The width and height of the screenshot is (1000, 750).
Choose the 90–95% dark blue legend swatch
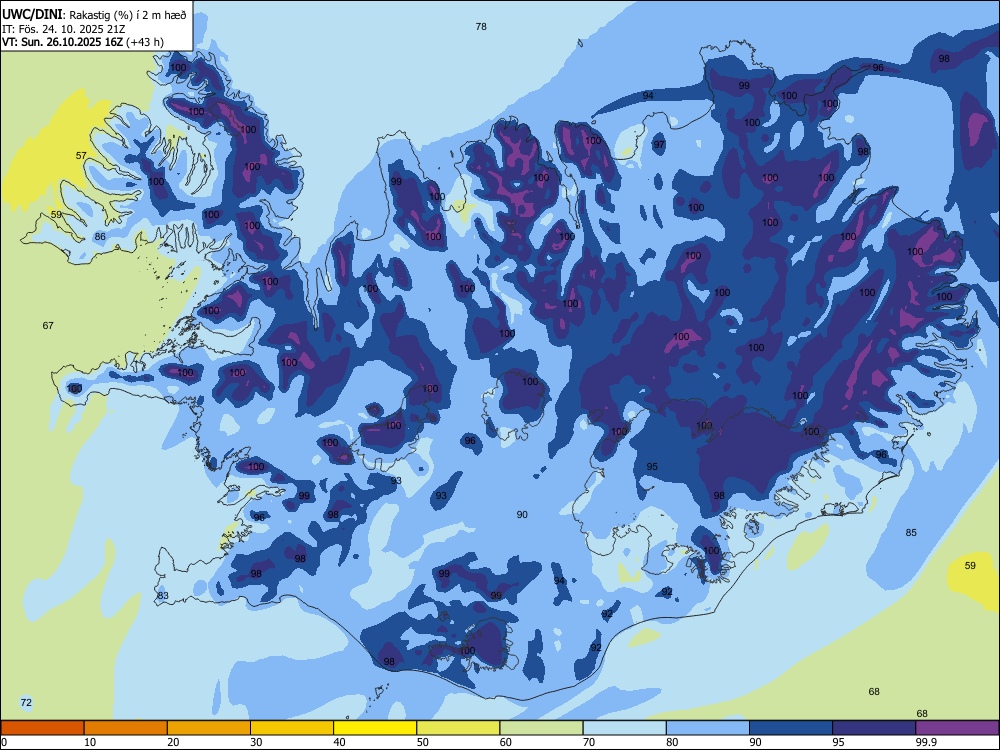click(791, 728)
